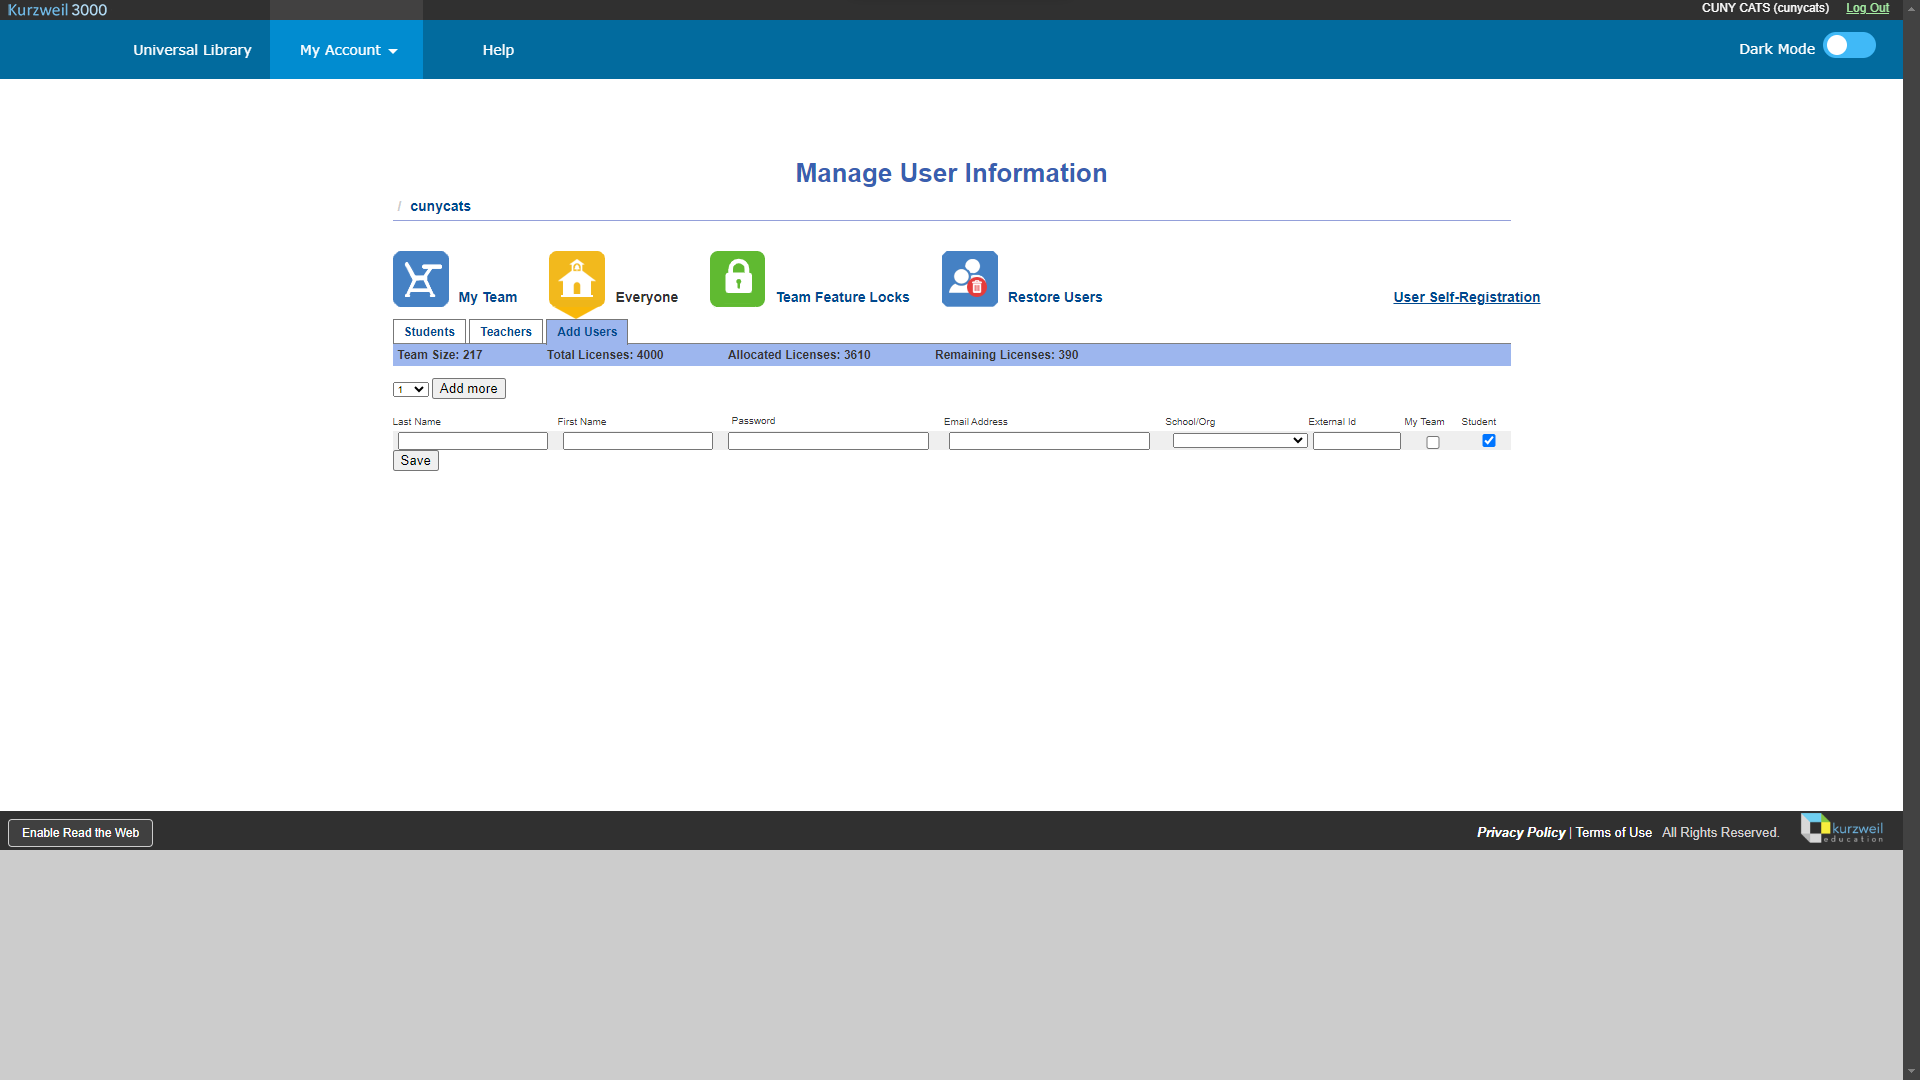Image resolution: width=1920 pixels, height=1080 pixels.
Task: Click the Kurzweil Education logo in footer
Action: click(x=1842, y=829)
